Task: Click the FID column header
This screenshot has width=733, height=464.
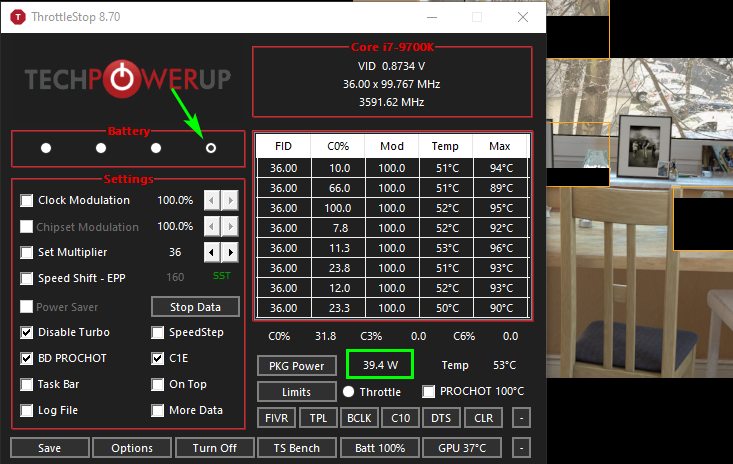Action: coord(283,146)
